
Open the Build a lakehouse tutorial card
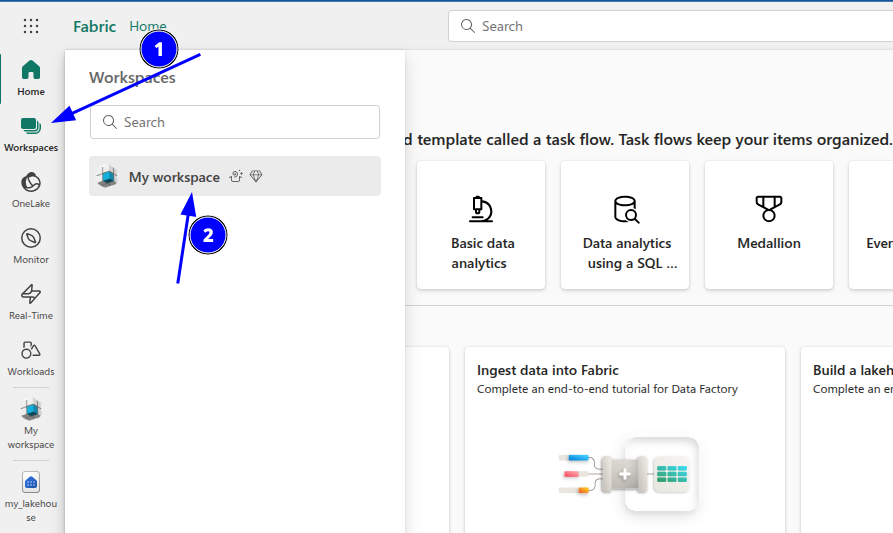click(846, 440)
